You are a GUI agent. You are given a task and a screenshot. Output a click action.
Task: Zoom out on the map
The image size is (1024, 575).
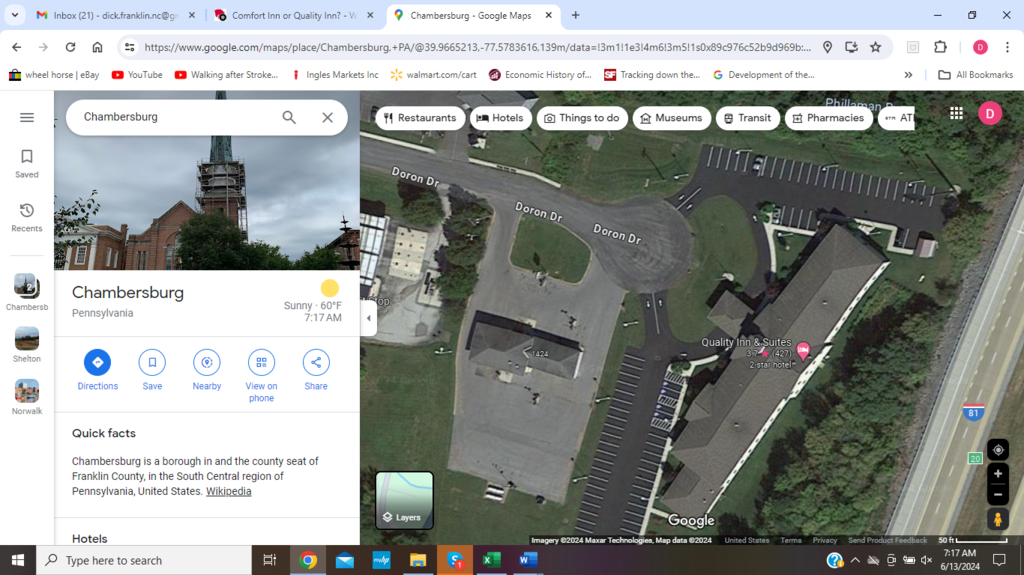coord(998,495)
